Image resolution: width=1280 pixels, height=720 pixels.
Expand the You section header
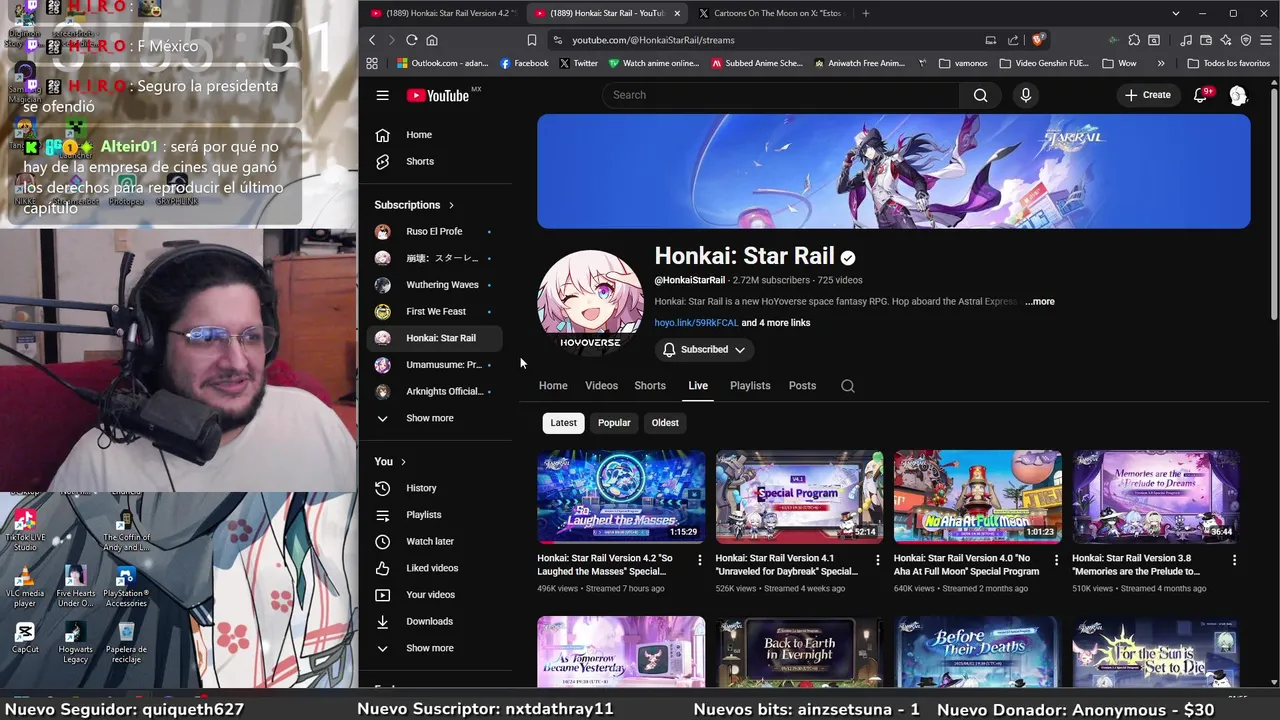(390, 461)
